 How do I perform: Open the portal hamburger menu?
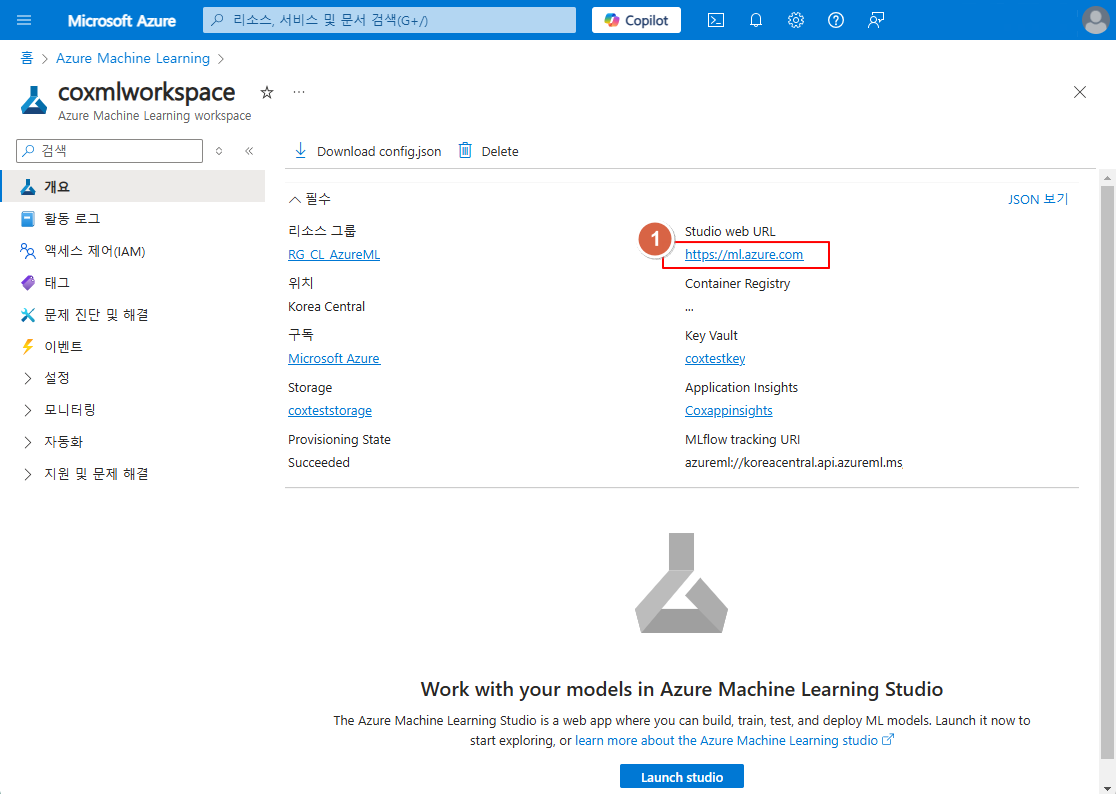tap(23, 20)
